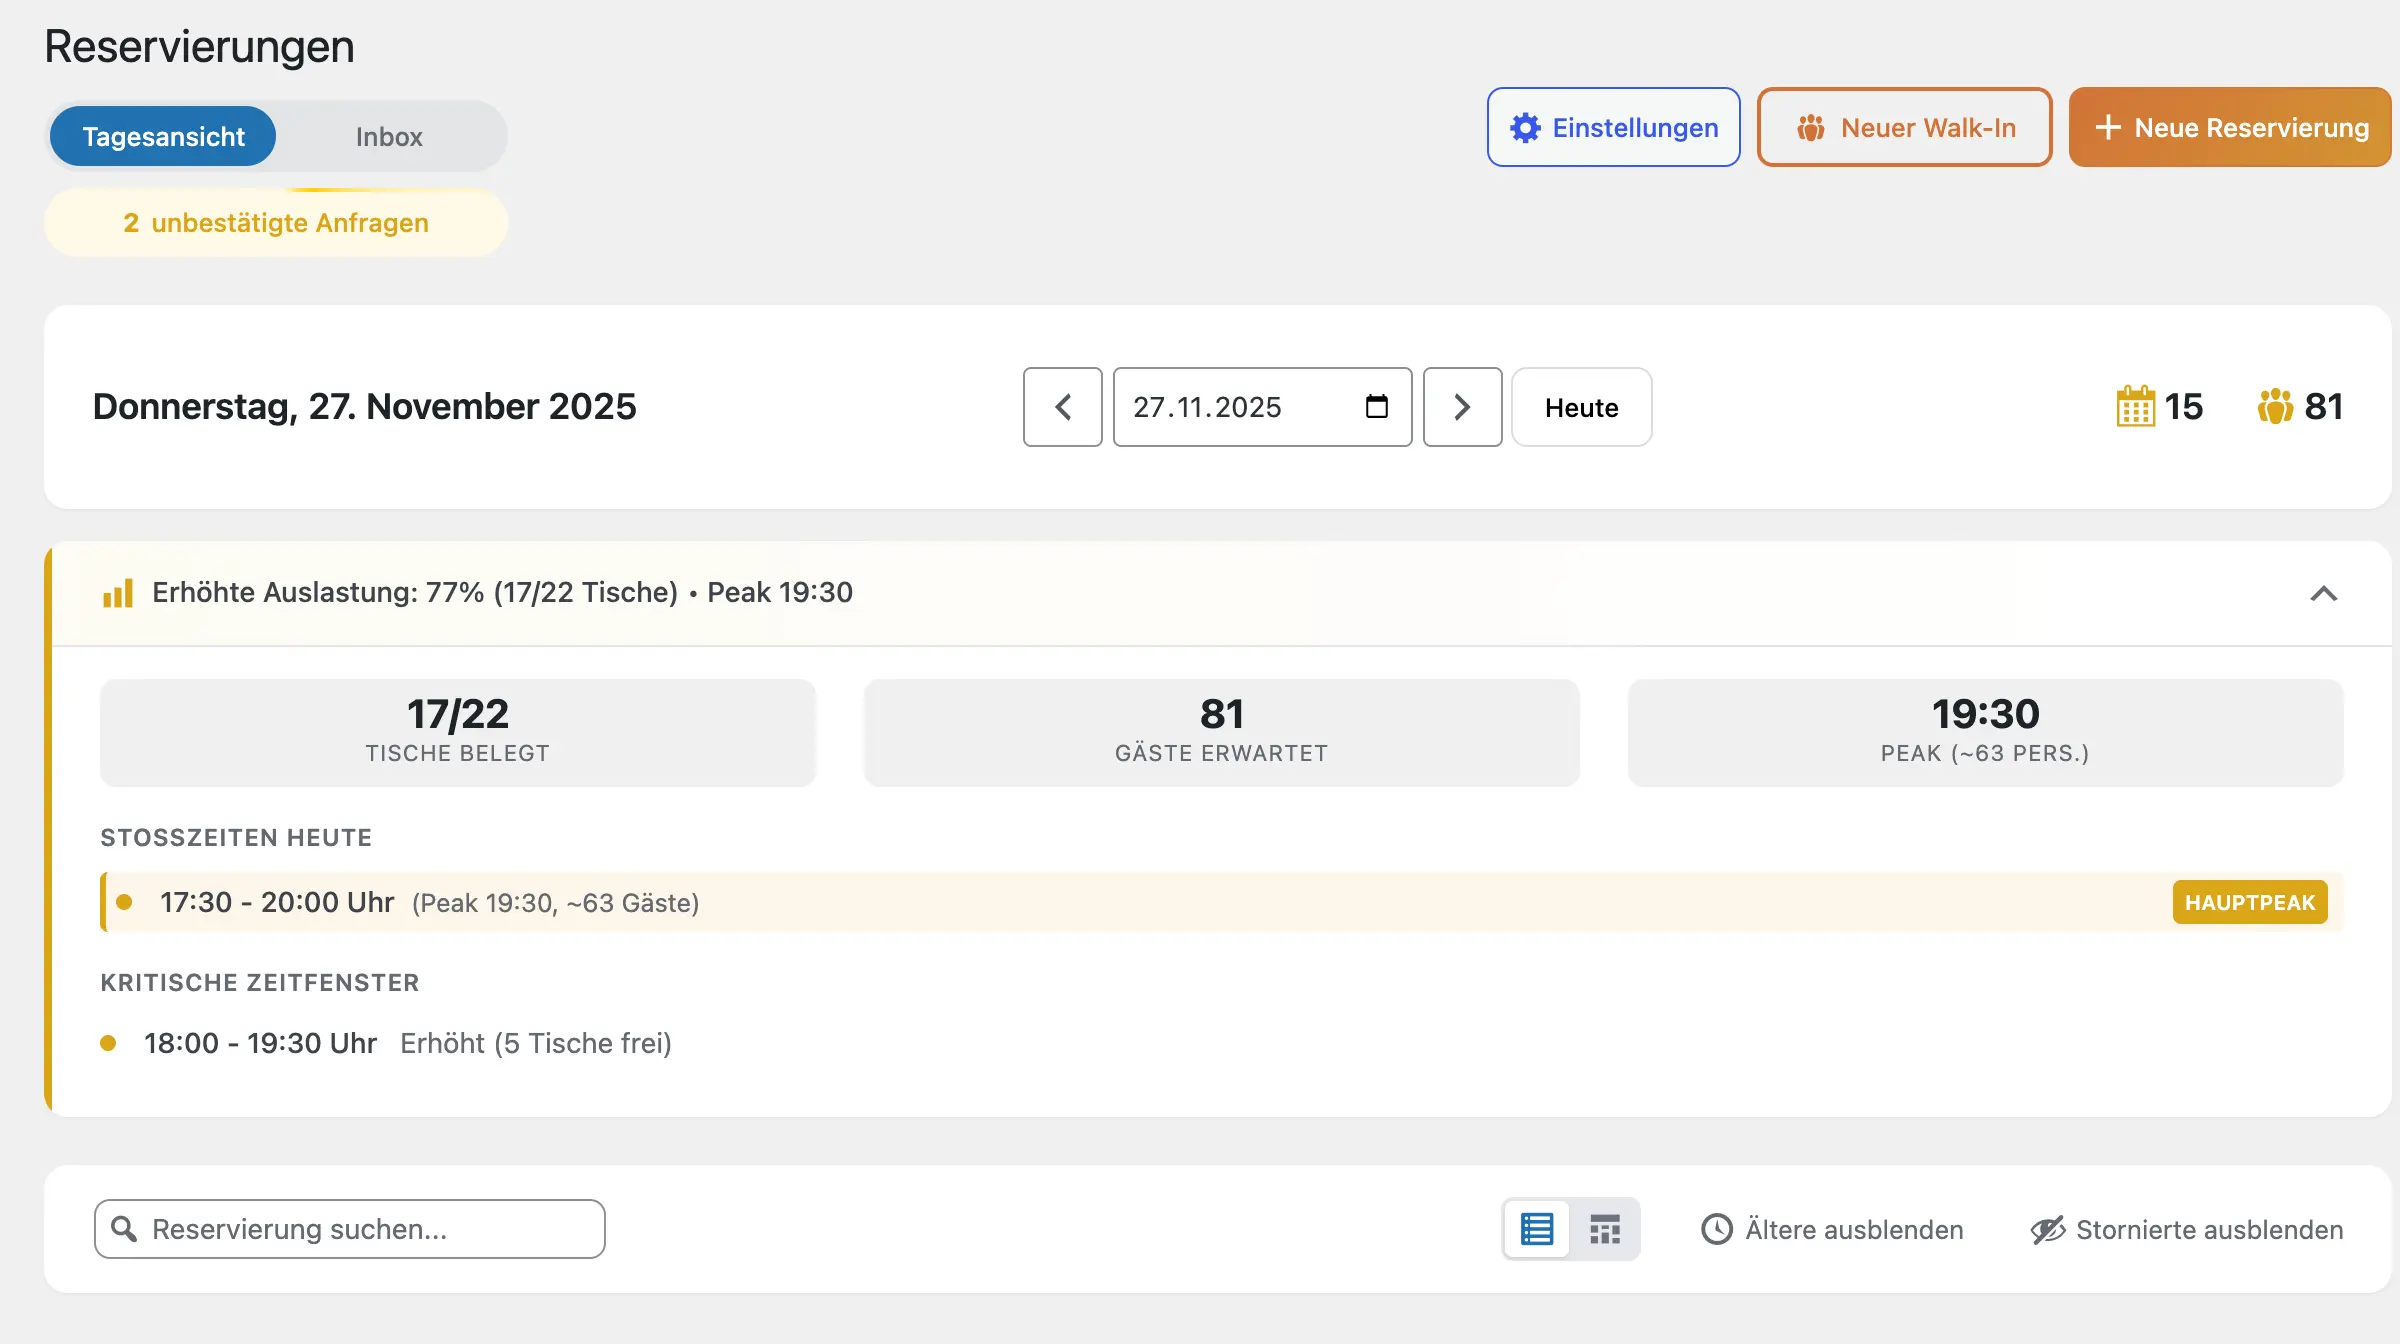Toggle Stornierte ausblenden visibility
The image size is (2400, 1344).
[x=2187, y=1229]
